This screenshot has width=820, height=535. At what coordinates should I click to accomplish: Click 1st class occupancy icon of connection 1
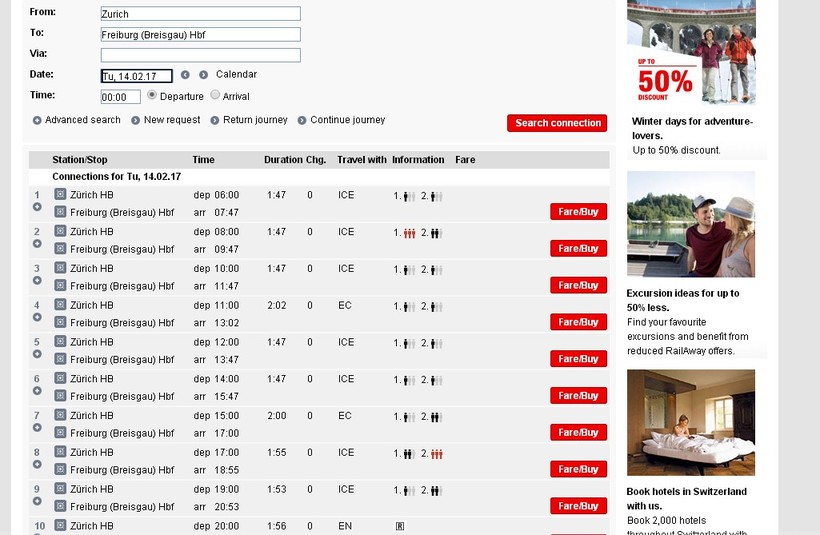409,197
